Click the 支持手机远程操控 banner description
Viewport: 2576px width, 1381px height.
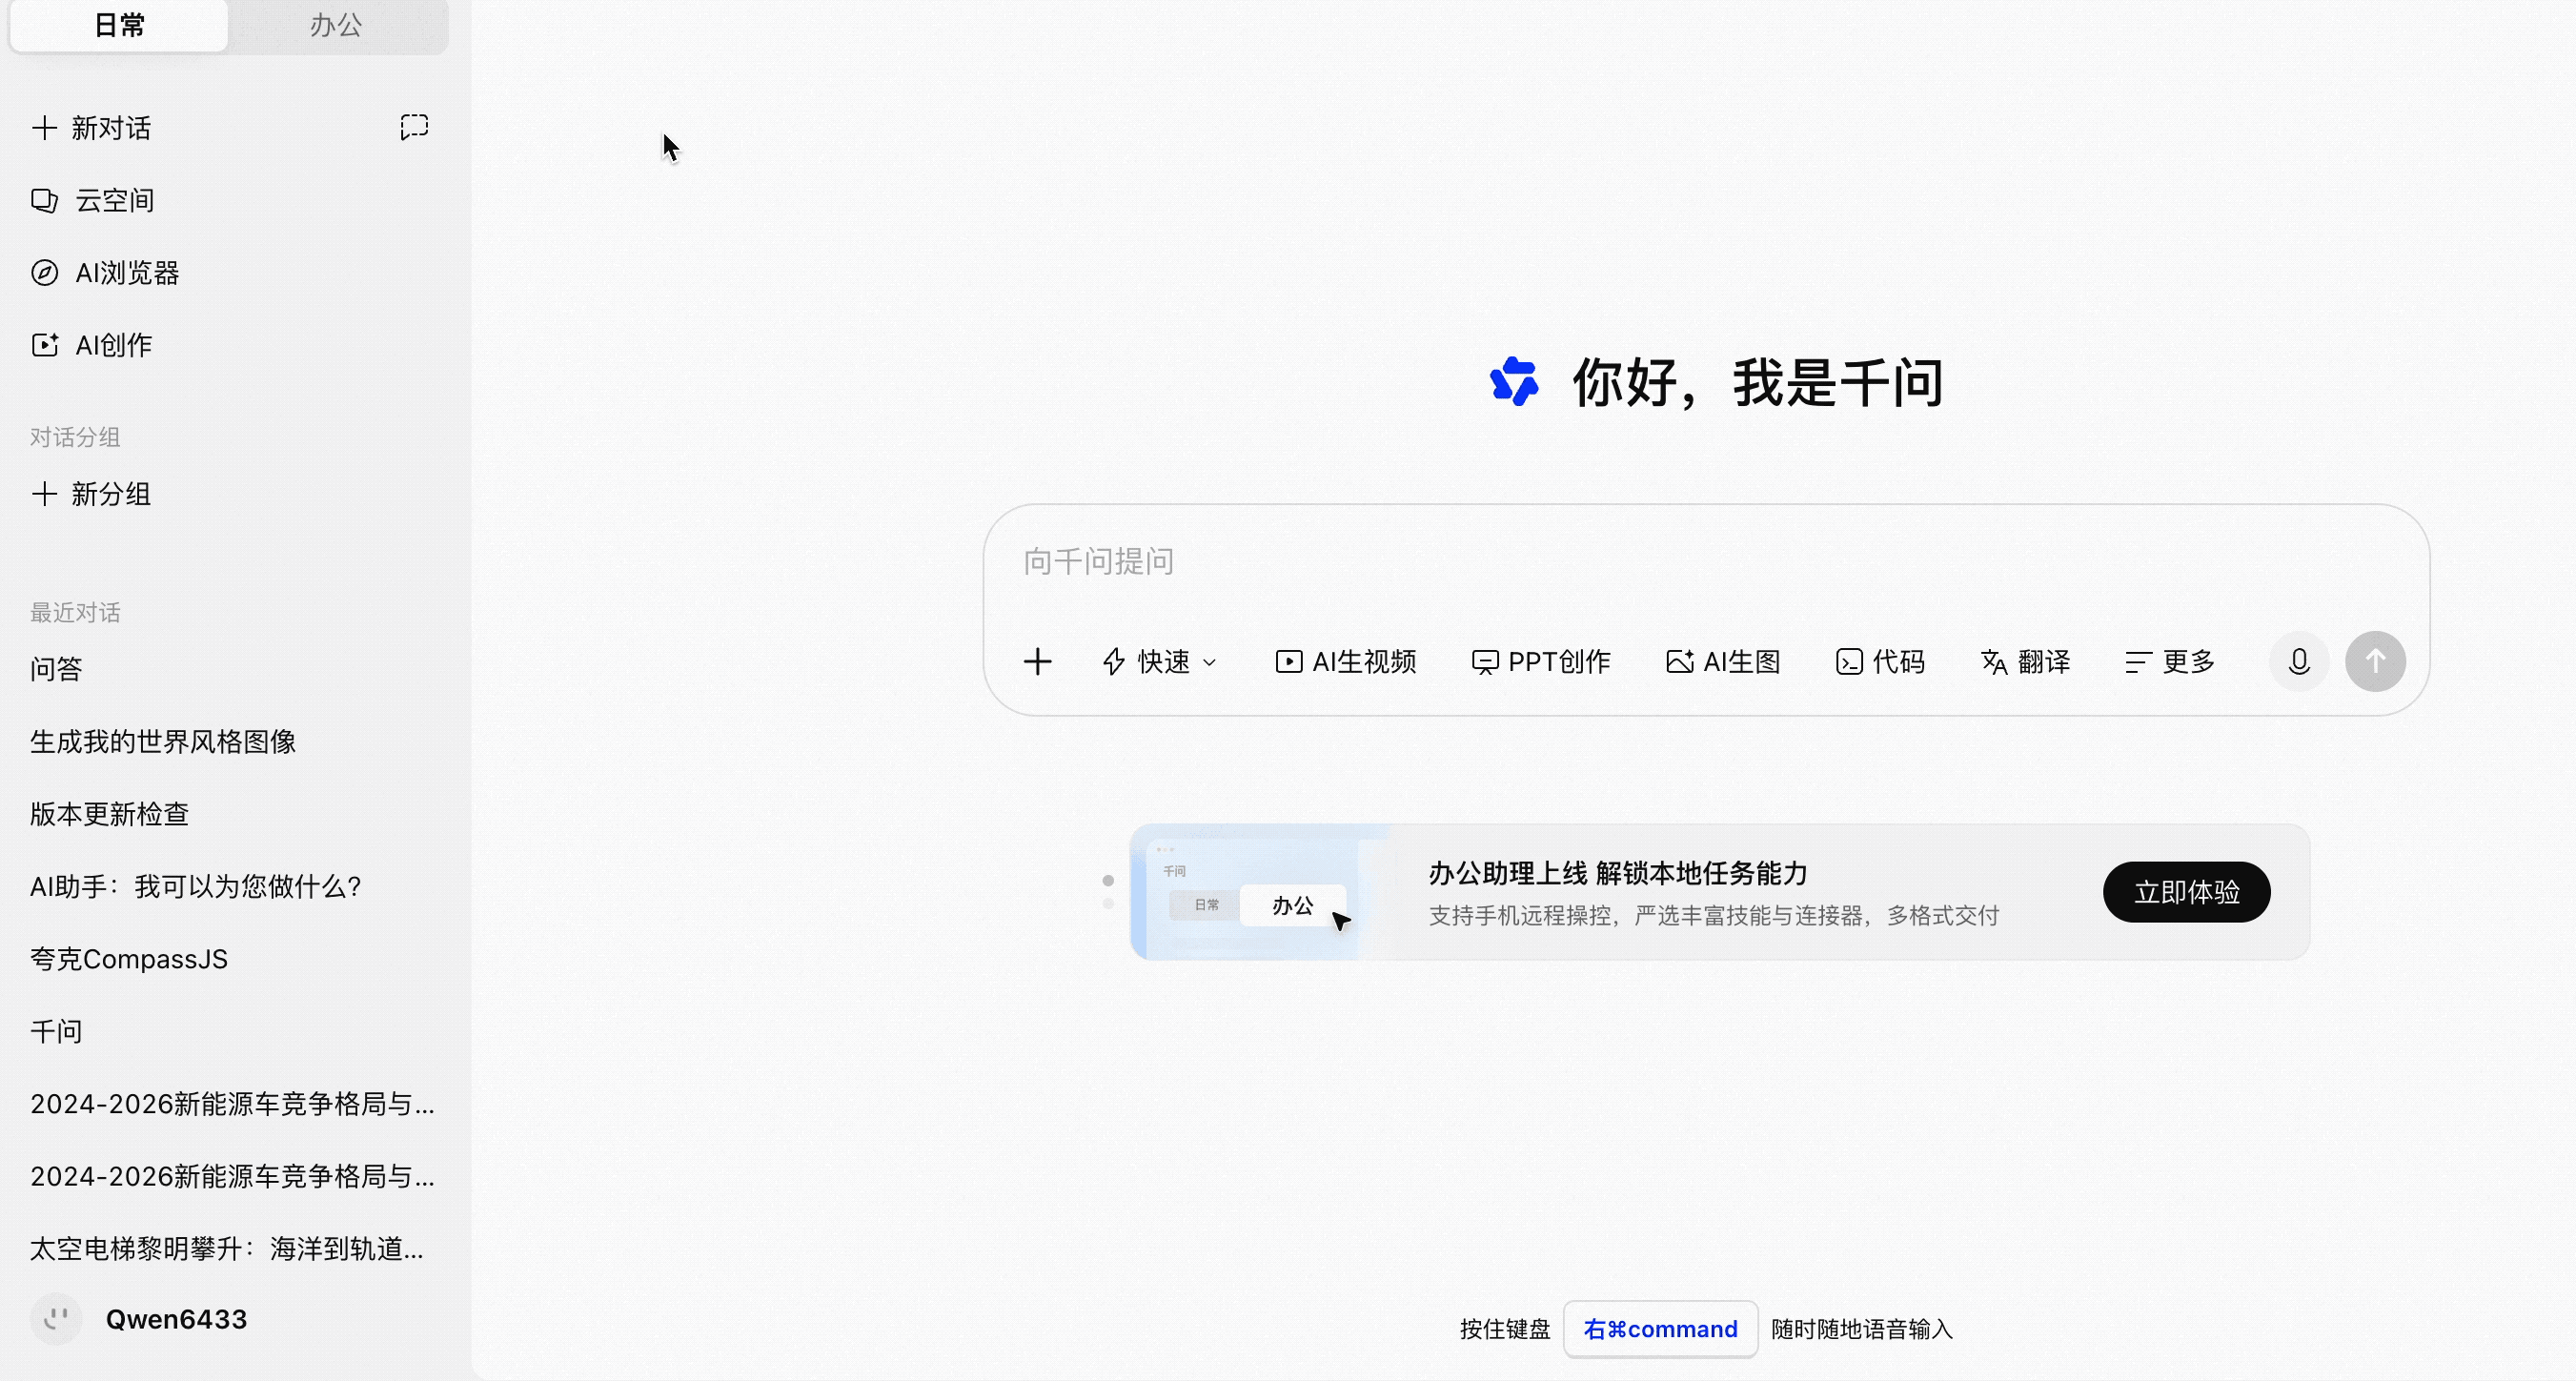pos(1713,916)
